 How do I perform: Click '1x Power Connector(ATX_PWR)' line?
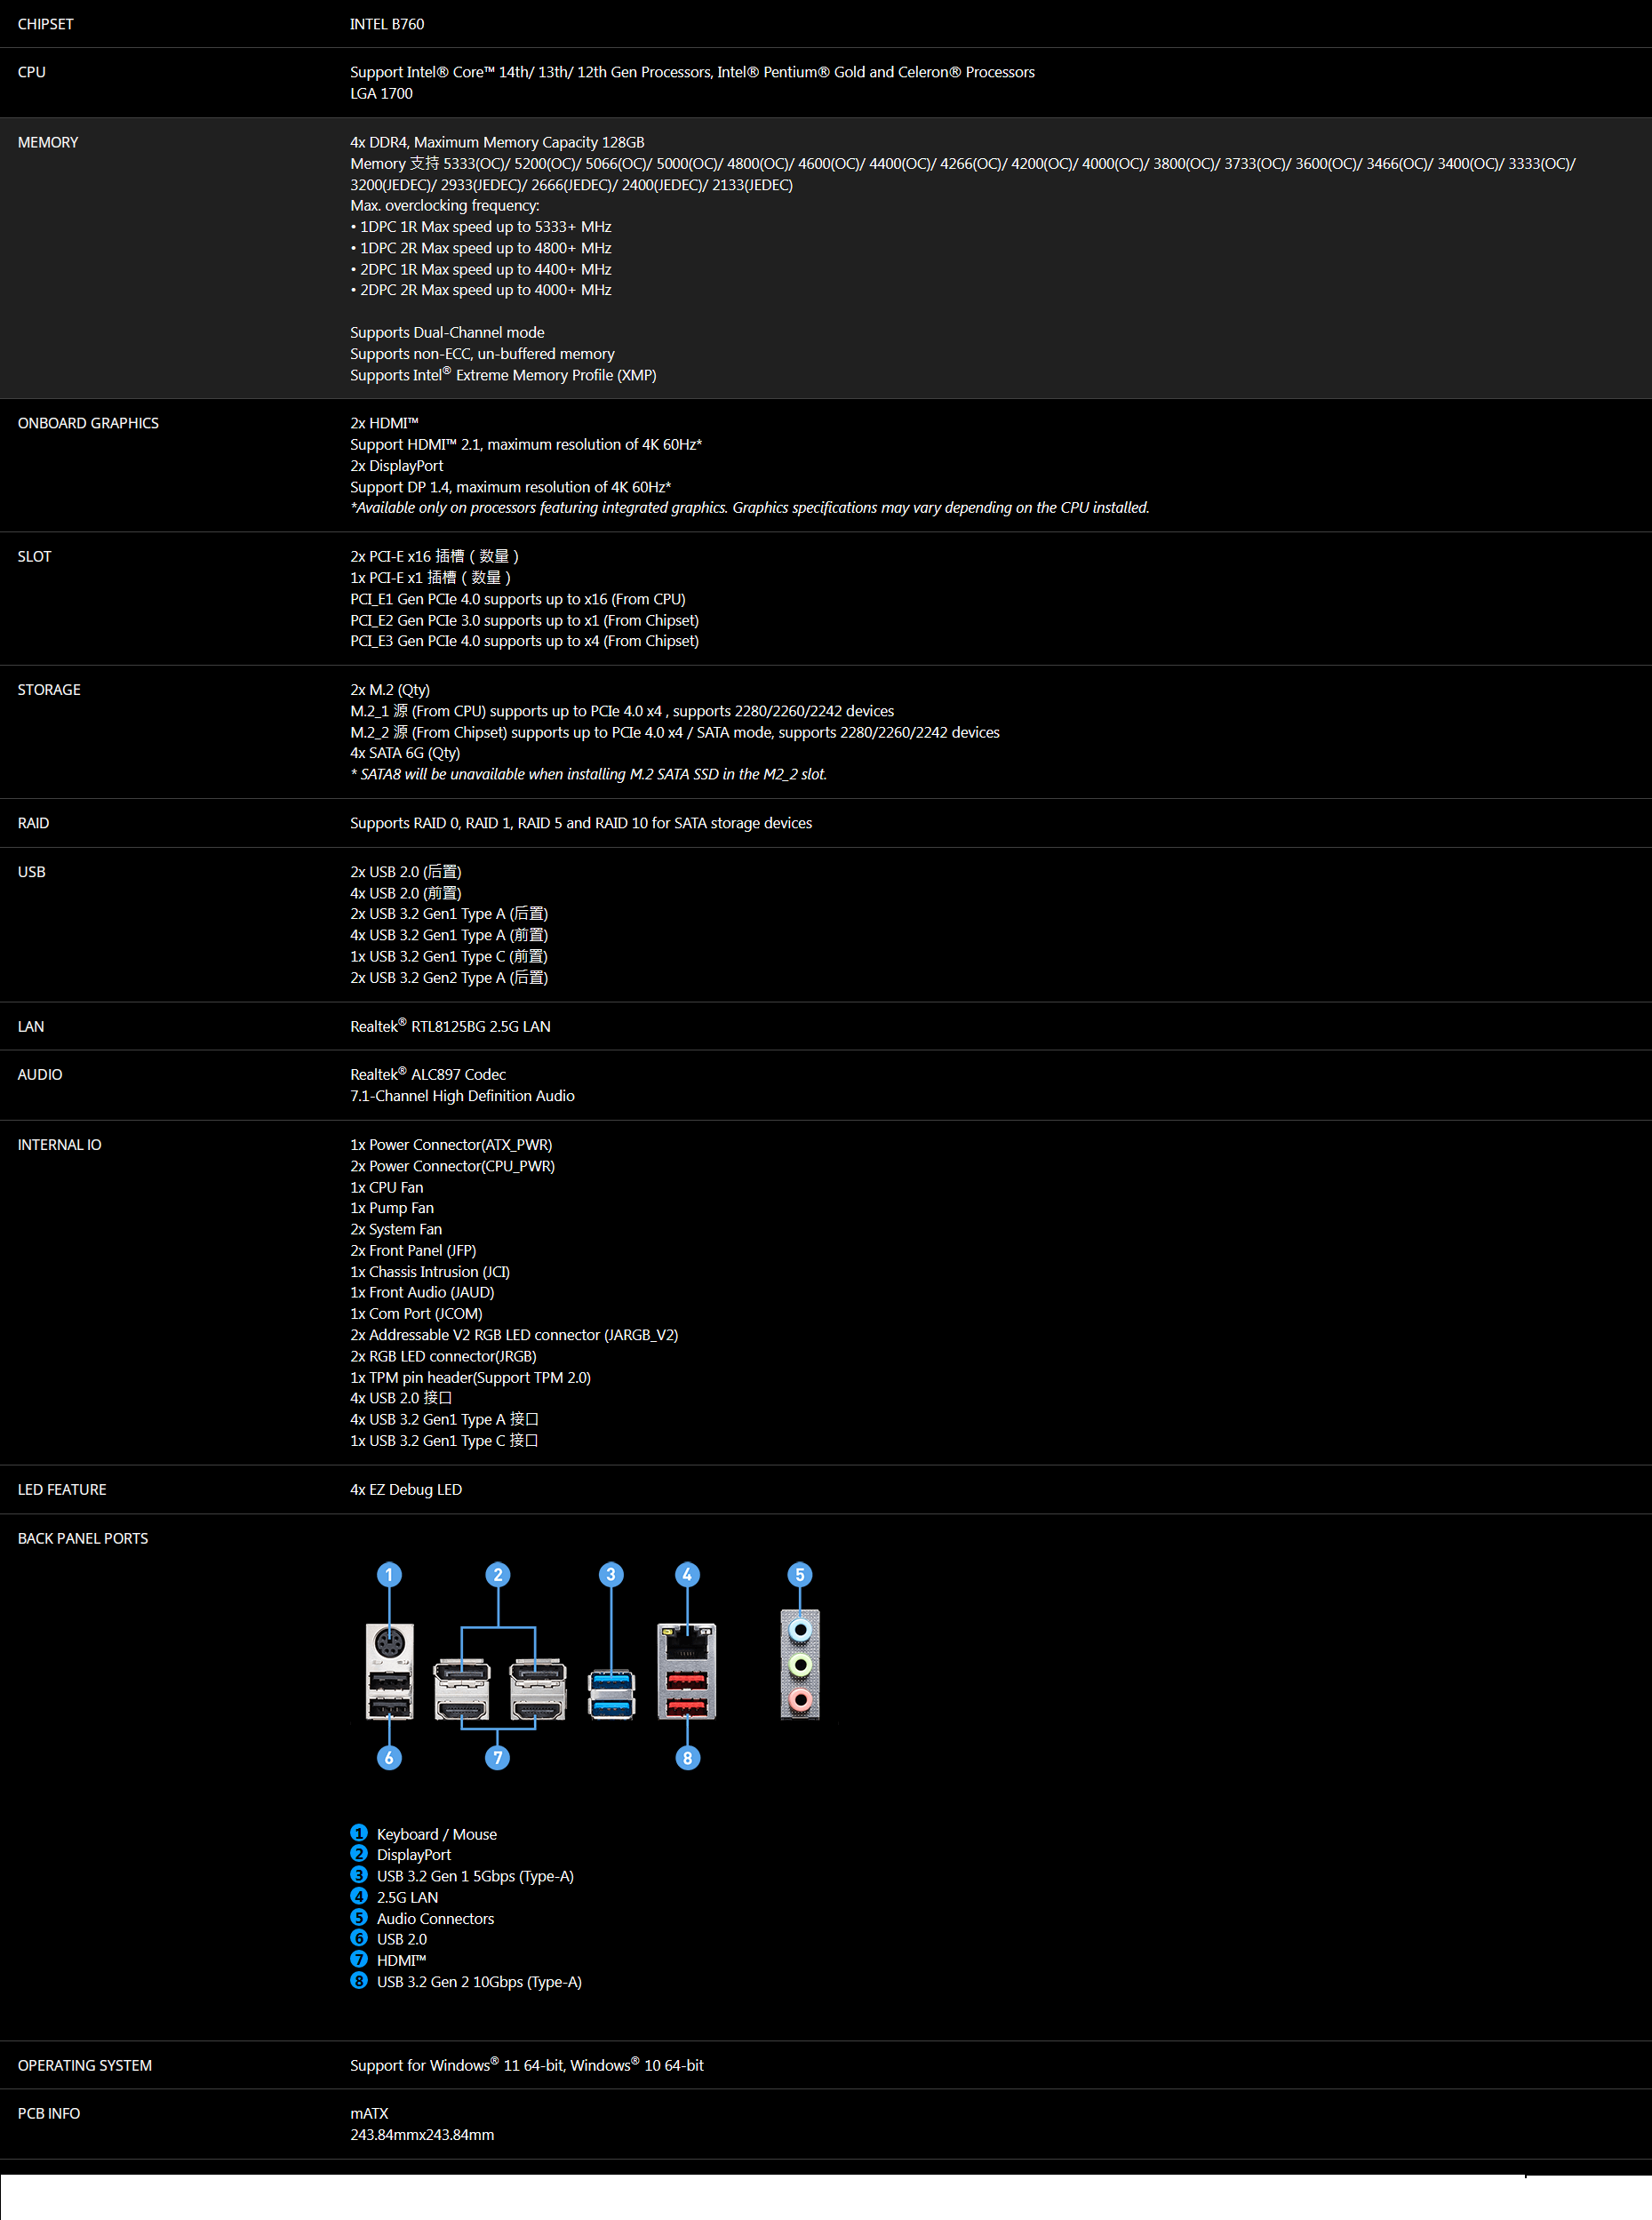coord(451,1145)
